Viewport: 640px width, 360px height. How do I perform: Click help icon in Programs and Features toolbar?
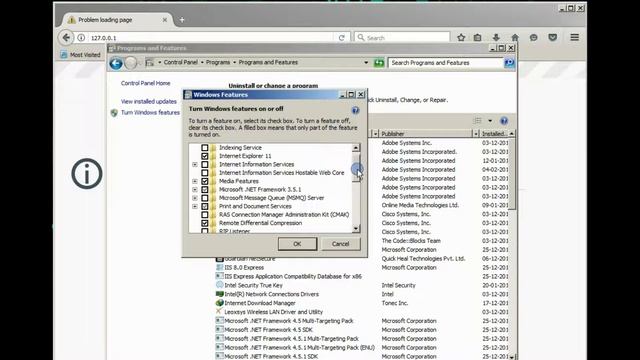[x=504, y=121]
